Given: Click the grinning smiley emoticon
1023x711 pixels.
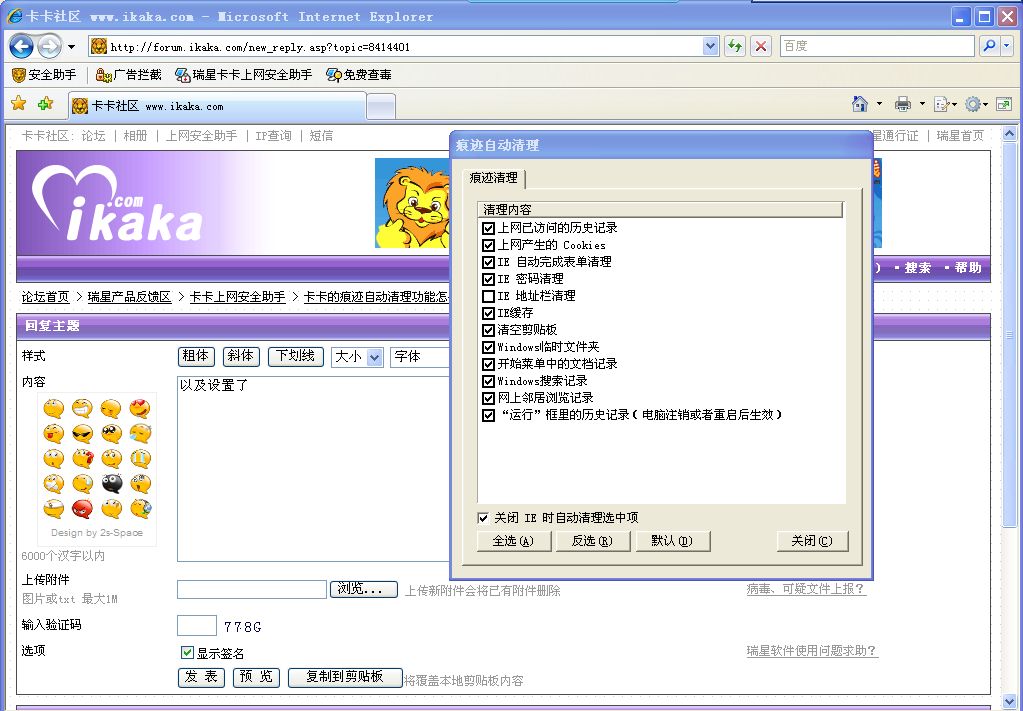Looking at the screenshot, I should click(x=82, y=409).
